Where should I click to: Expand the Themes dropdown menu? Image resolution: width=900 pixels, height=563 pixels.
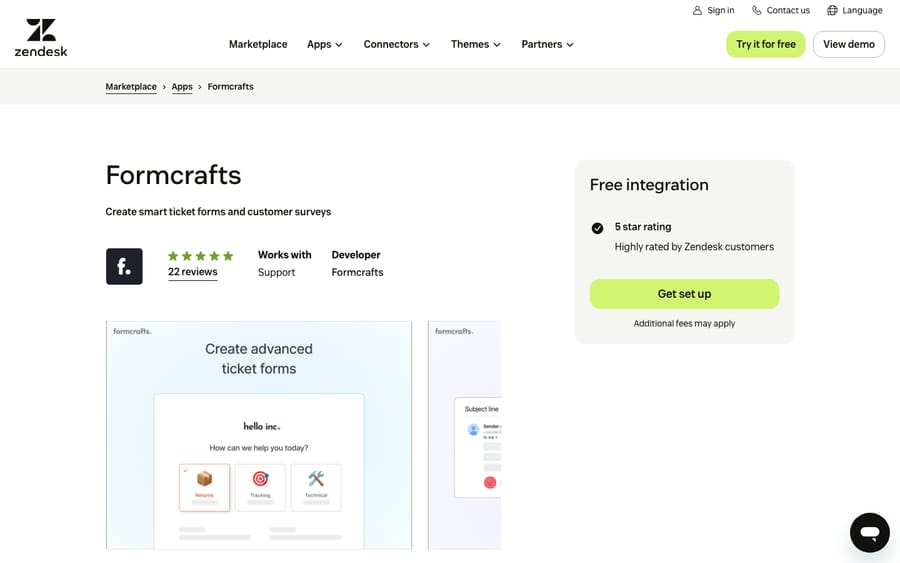(476, 44)
